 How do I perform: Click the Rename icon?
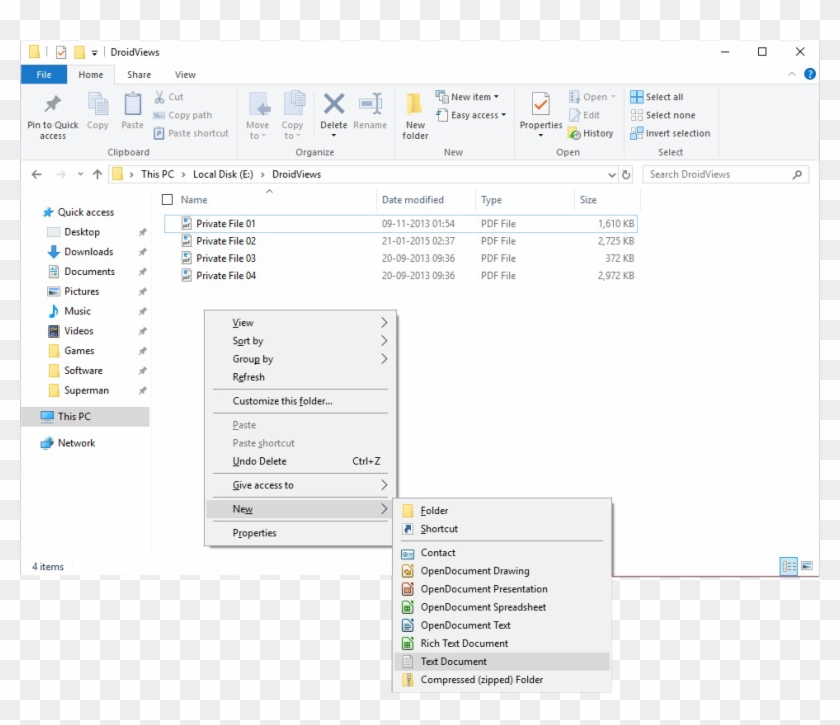370,103
